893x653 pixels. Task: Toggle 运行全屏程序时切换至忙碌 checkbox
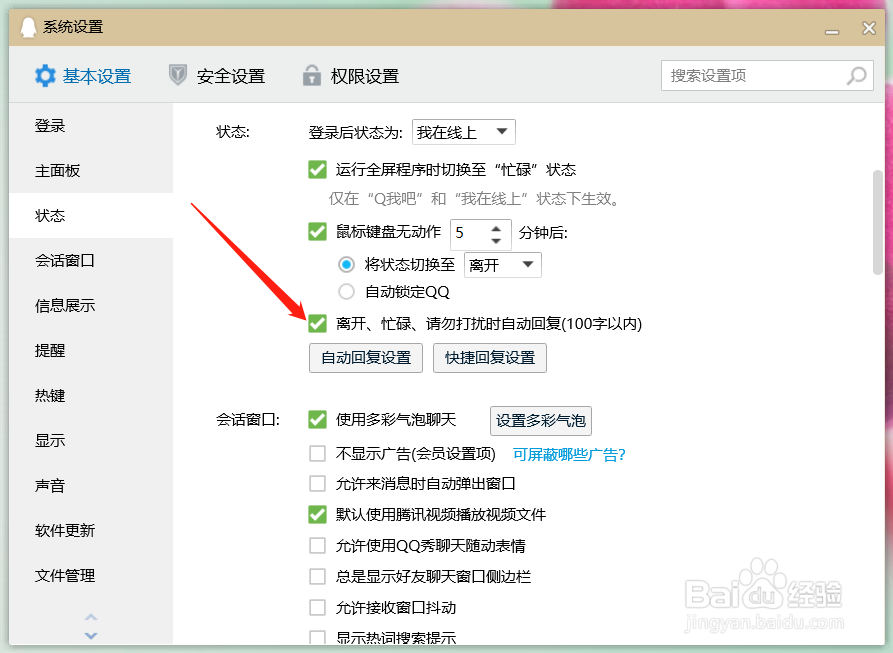[317, 170]
